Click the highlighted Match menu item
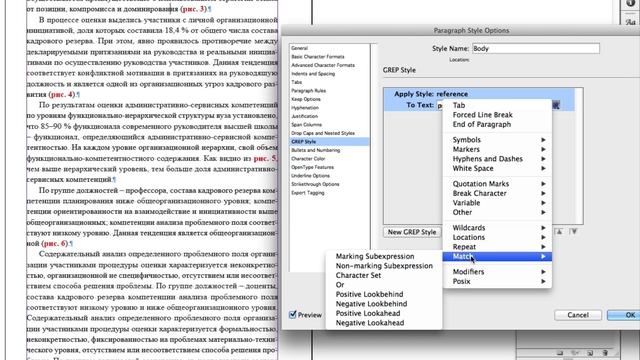The width and height of the screenshot is (640, 360). pyautogui.click(x=497, y=256)
